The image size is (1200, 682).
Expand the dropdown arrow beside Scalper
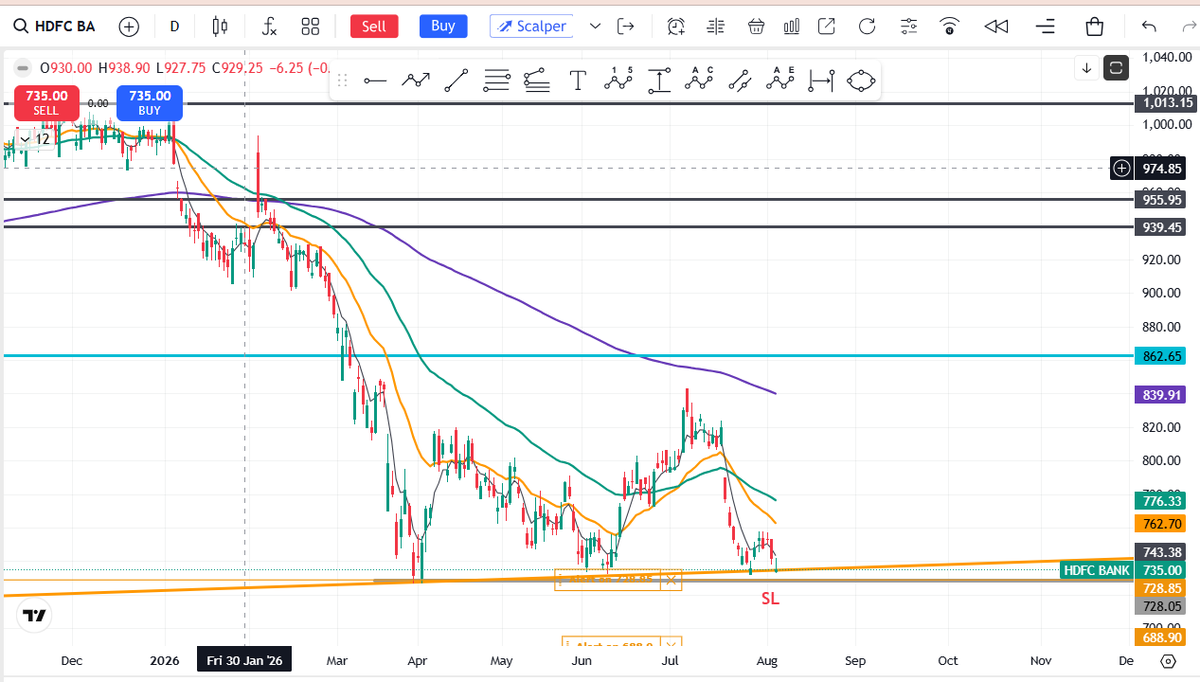click(x=596, y=26)
